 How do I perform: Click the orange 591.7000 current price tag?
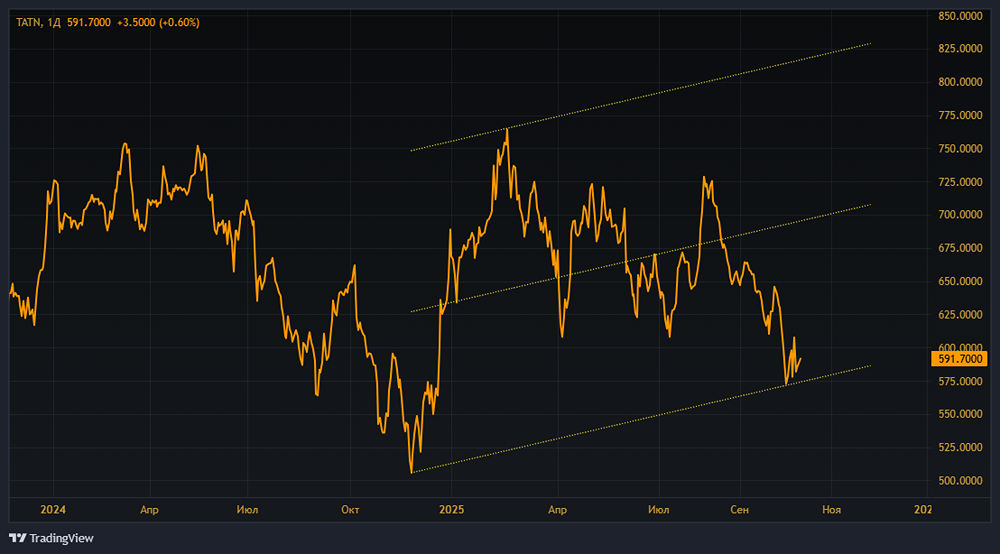click(x=961, y=358)
